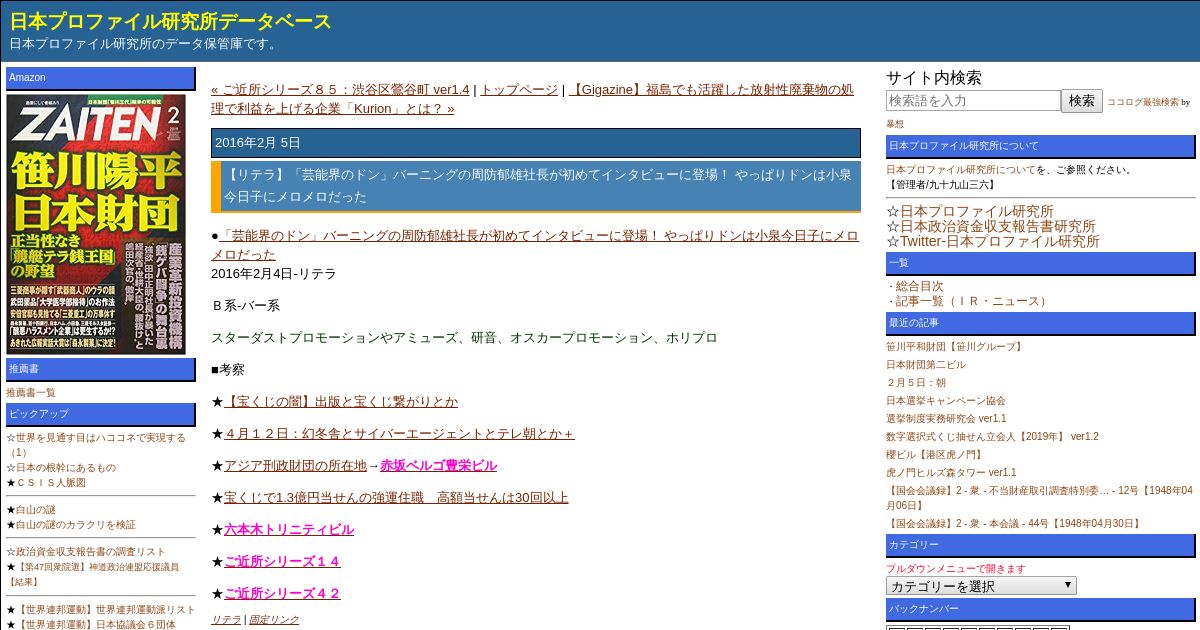Open ココログ最強検索 link
This screenshot has height=630, width=1200.
[1143, 102]
